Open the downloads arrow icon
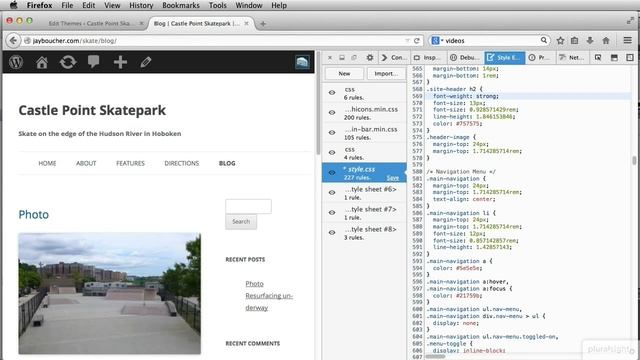This screenshot has height=360, width=640. (590, 40)
